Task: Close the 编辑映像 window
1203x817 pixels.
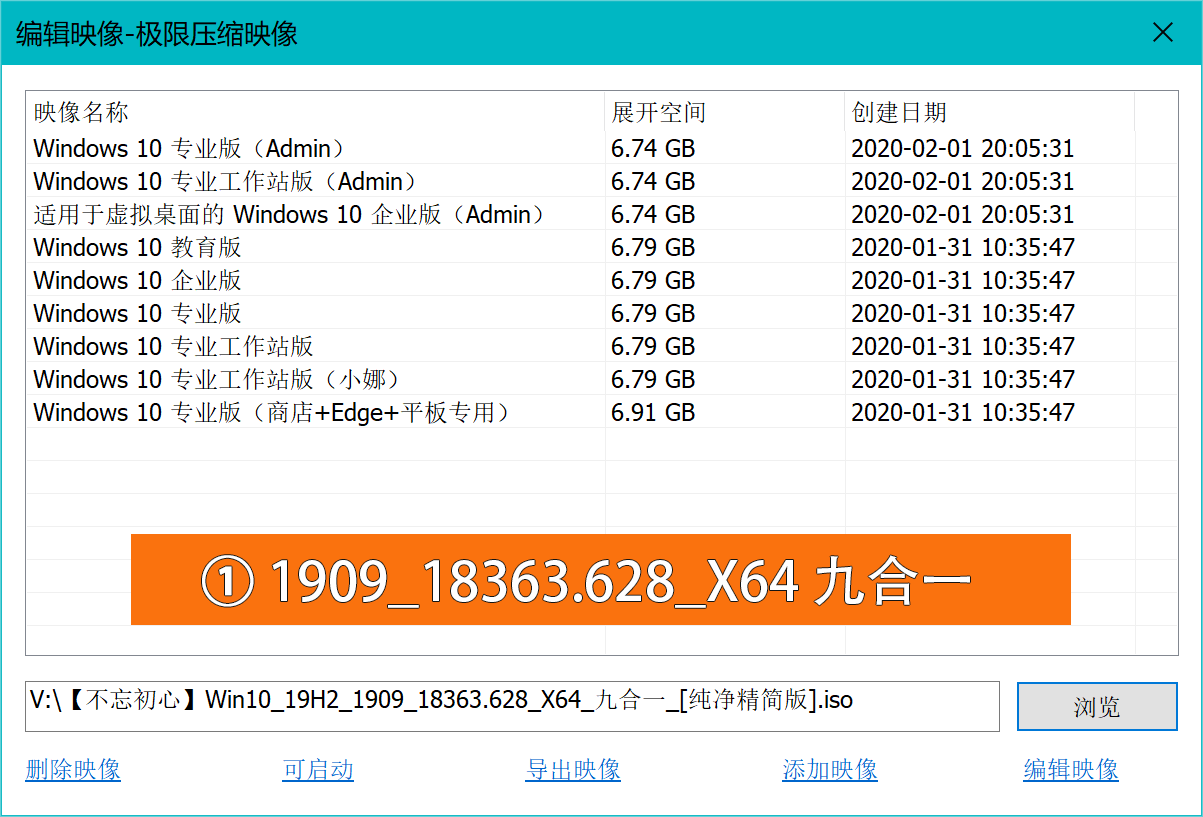Action: coord(1163,33)
